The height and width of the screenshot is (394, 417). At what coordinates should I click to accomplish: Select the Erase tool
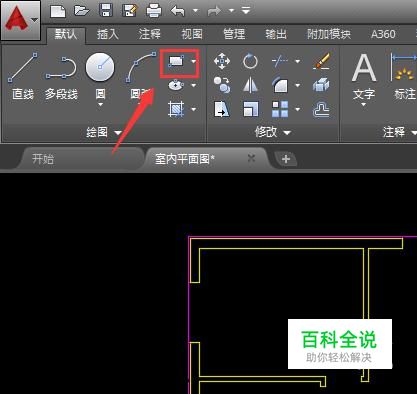coord(322,61)
